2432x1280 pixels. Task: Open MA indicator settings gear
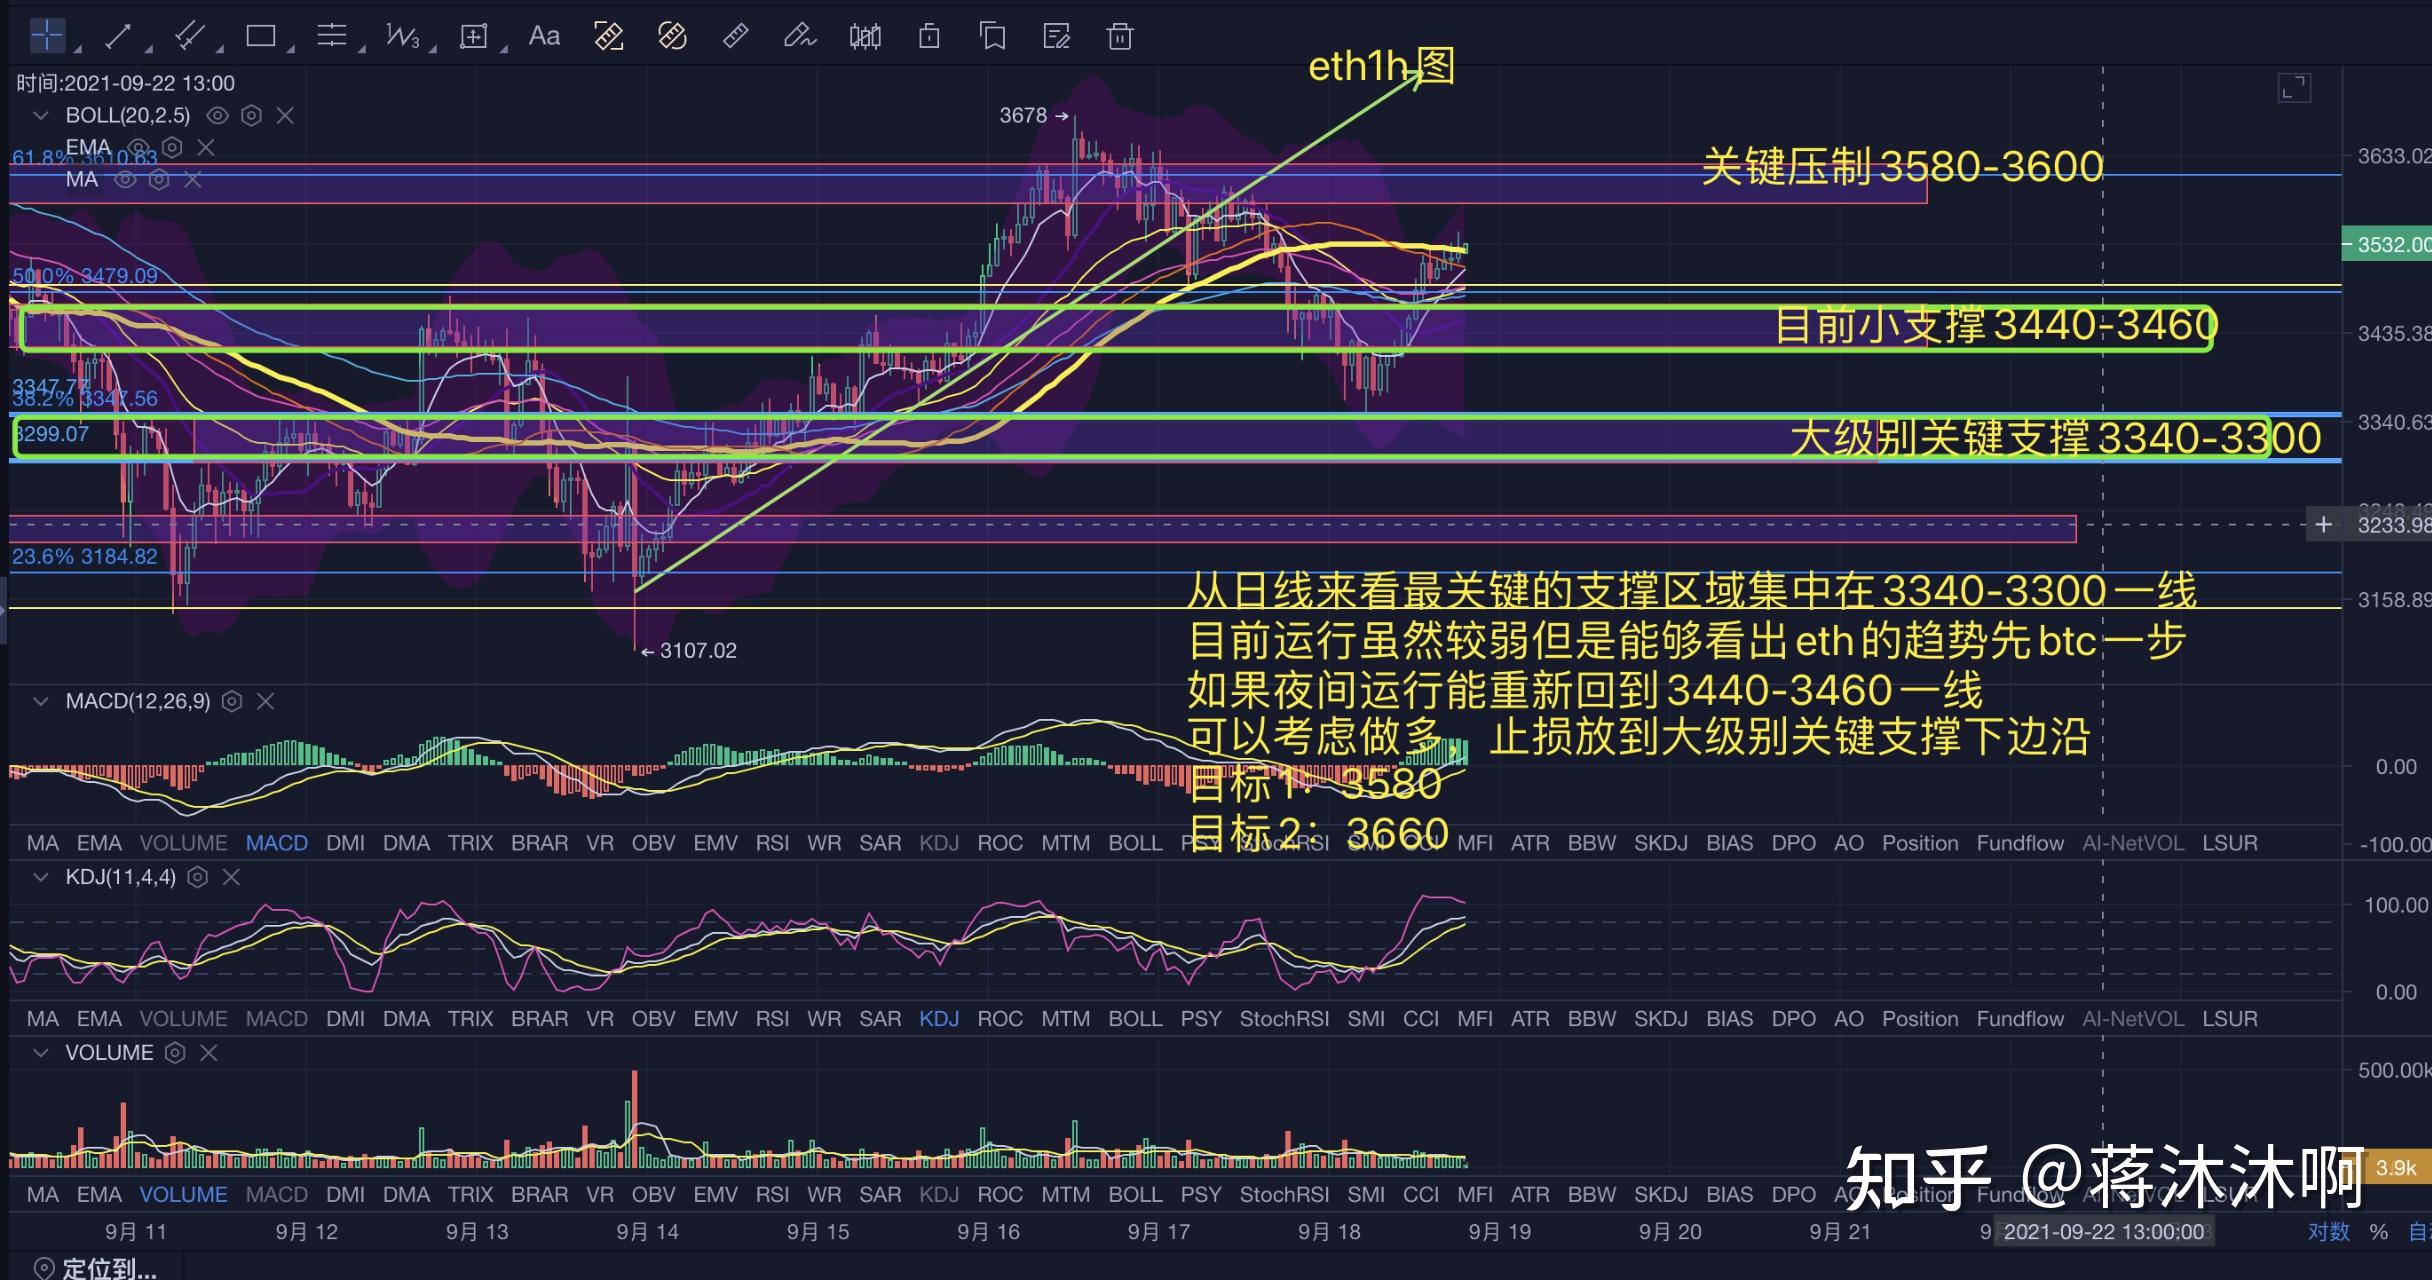click(x=159, y=180)
